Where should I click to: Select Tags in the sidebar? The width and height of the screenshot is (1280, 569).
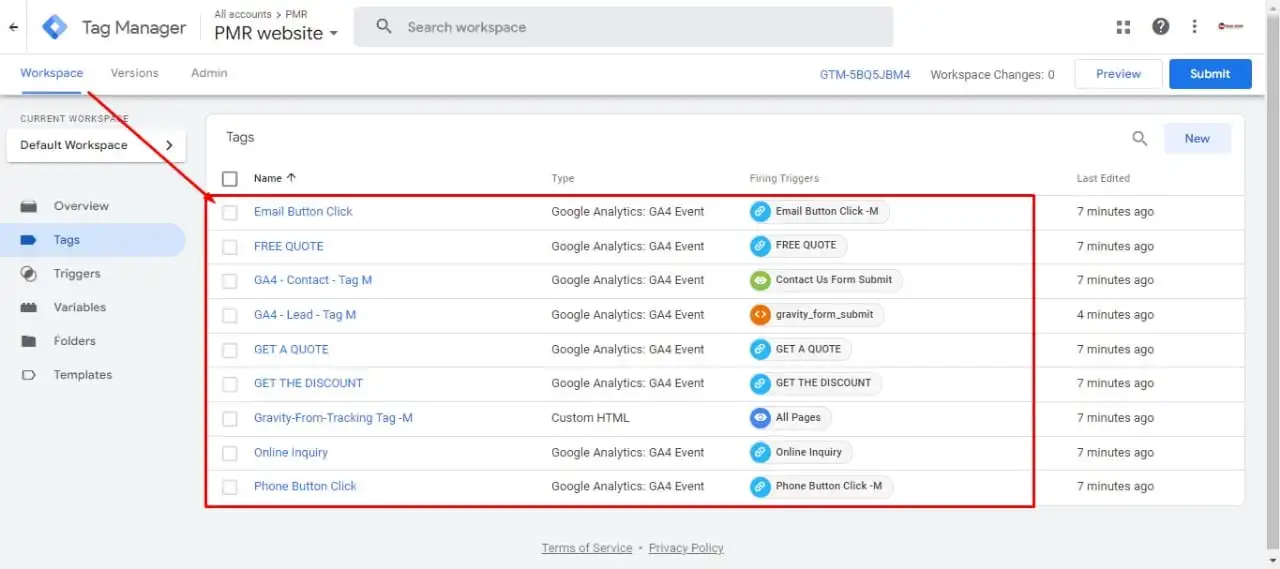click(93, 240)
